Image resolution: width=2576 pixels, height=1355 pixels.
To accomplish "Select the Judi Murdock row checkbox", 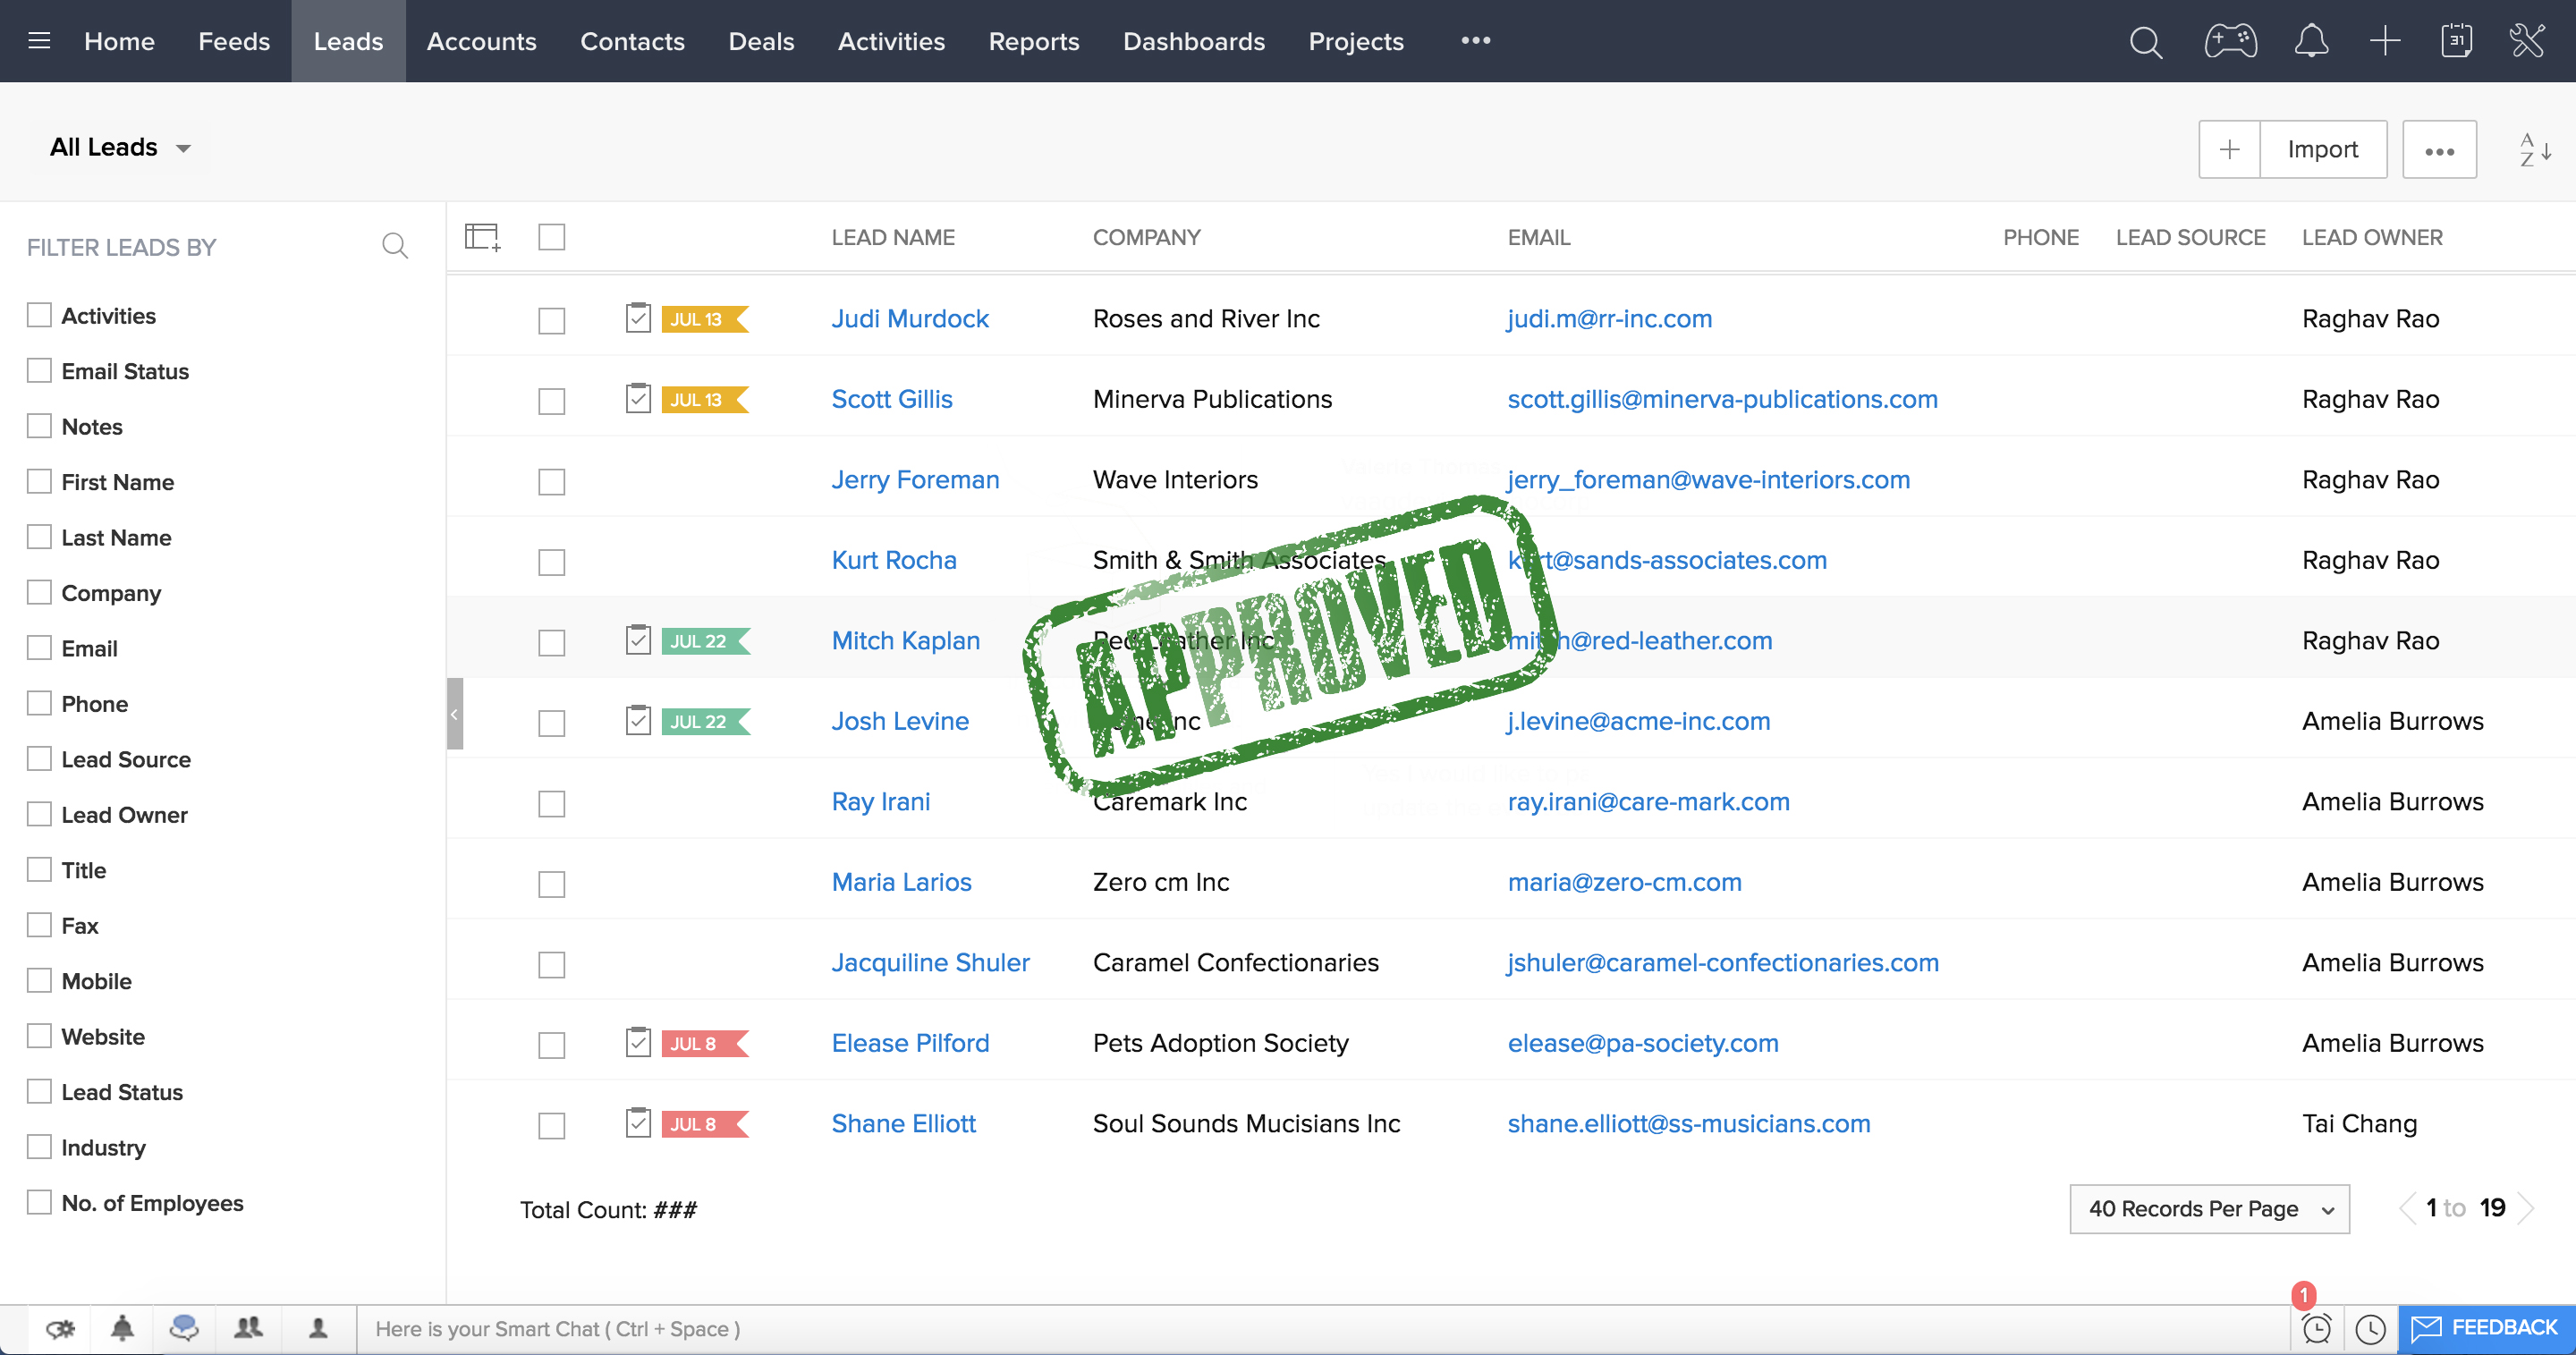I will tap(551, 320).
